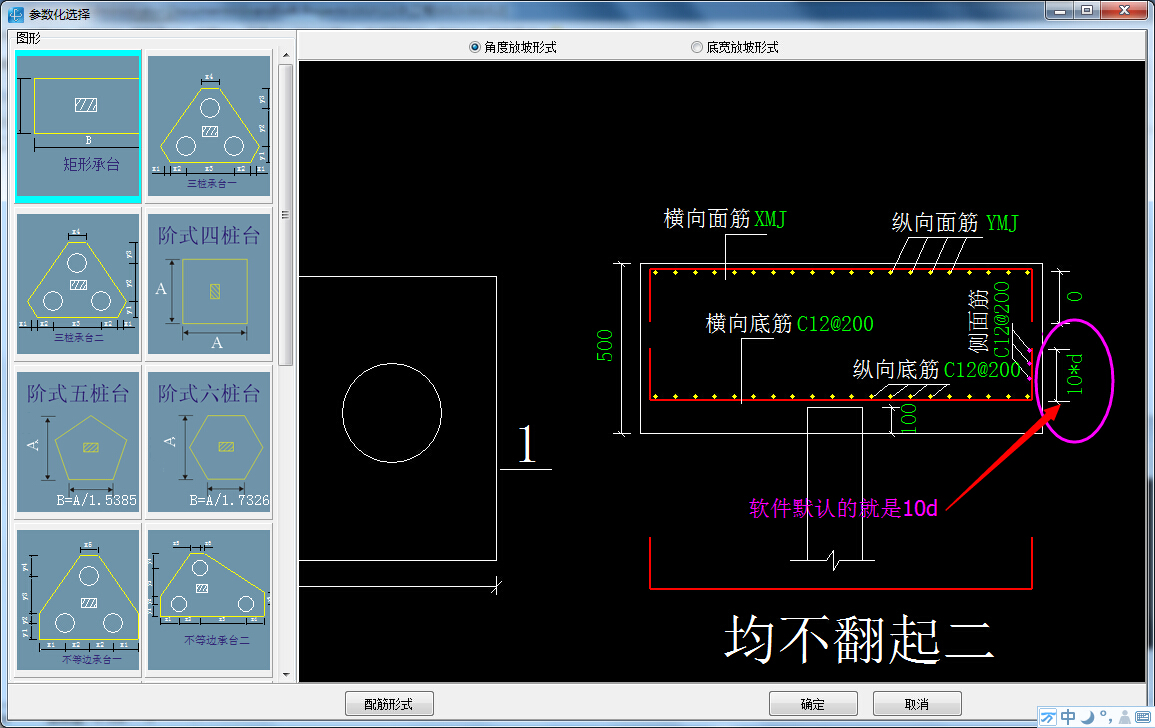Choose the 阶式六桩台 shape

tap(209, 441)
